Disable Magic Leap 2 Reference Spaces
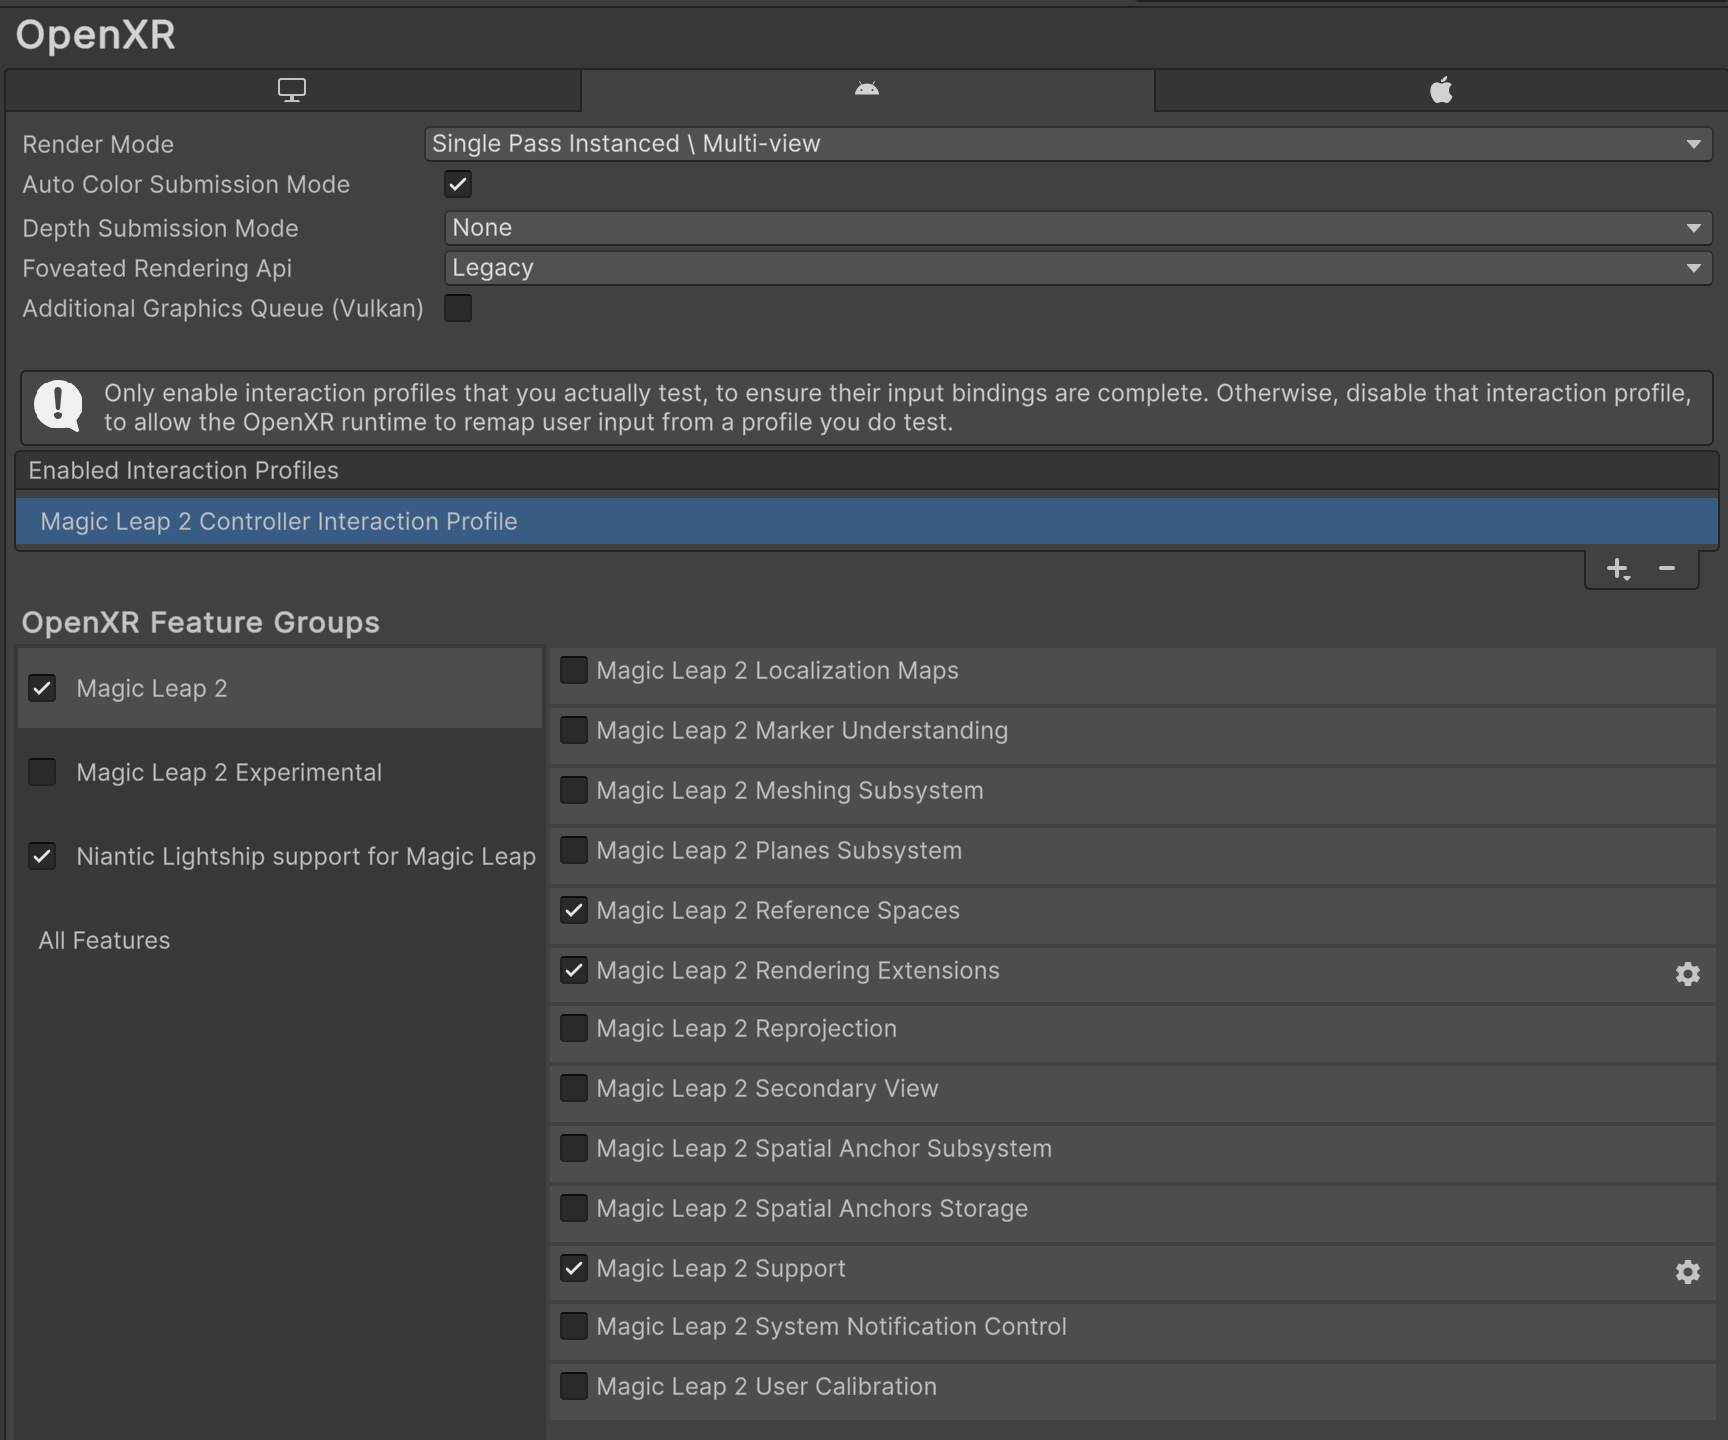The height and width of the screenshot is (1440, 1728). click(x=574, y=910)
